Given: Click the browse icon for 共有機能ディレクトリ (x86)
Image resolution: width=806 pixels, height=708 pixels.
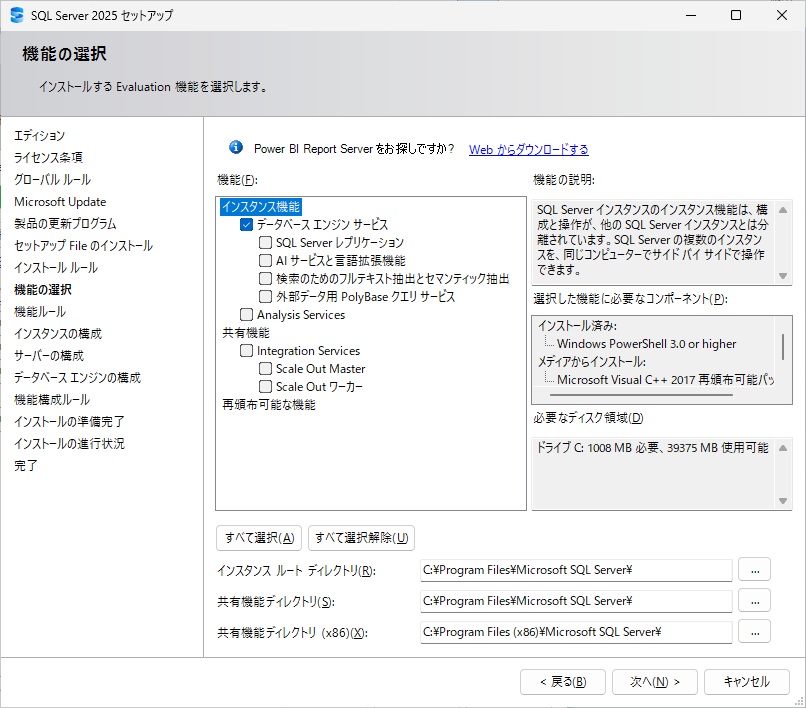Looking at the screenshot, I should pyautogui.click(x=756, y=631).
